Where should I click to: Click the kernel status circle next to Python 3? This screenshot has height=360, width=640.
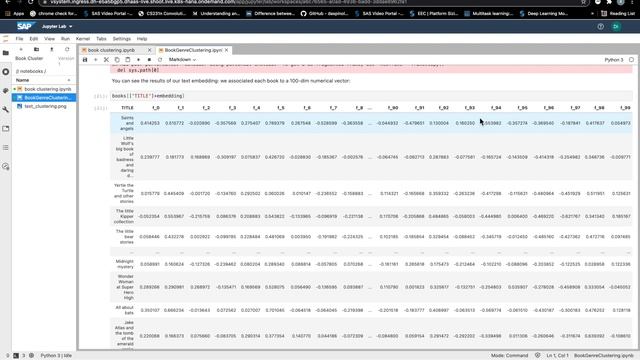pos(631,60)
